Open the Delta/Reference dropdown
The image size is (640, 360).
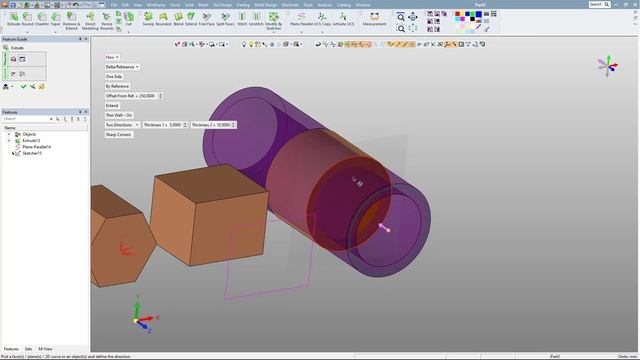pyautogui.click(x=122, y=67)
